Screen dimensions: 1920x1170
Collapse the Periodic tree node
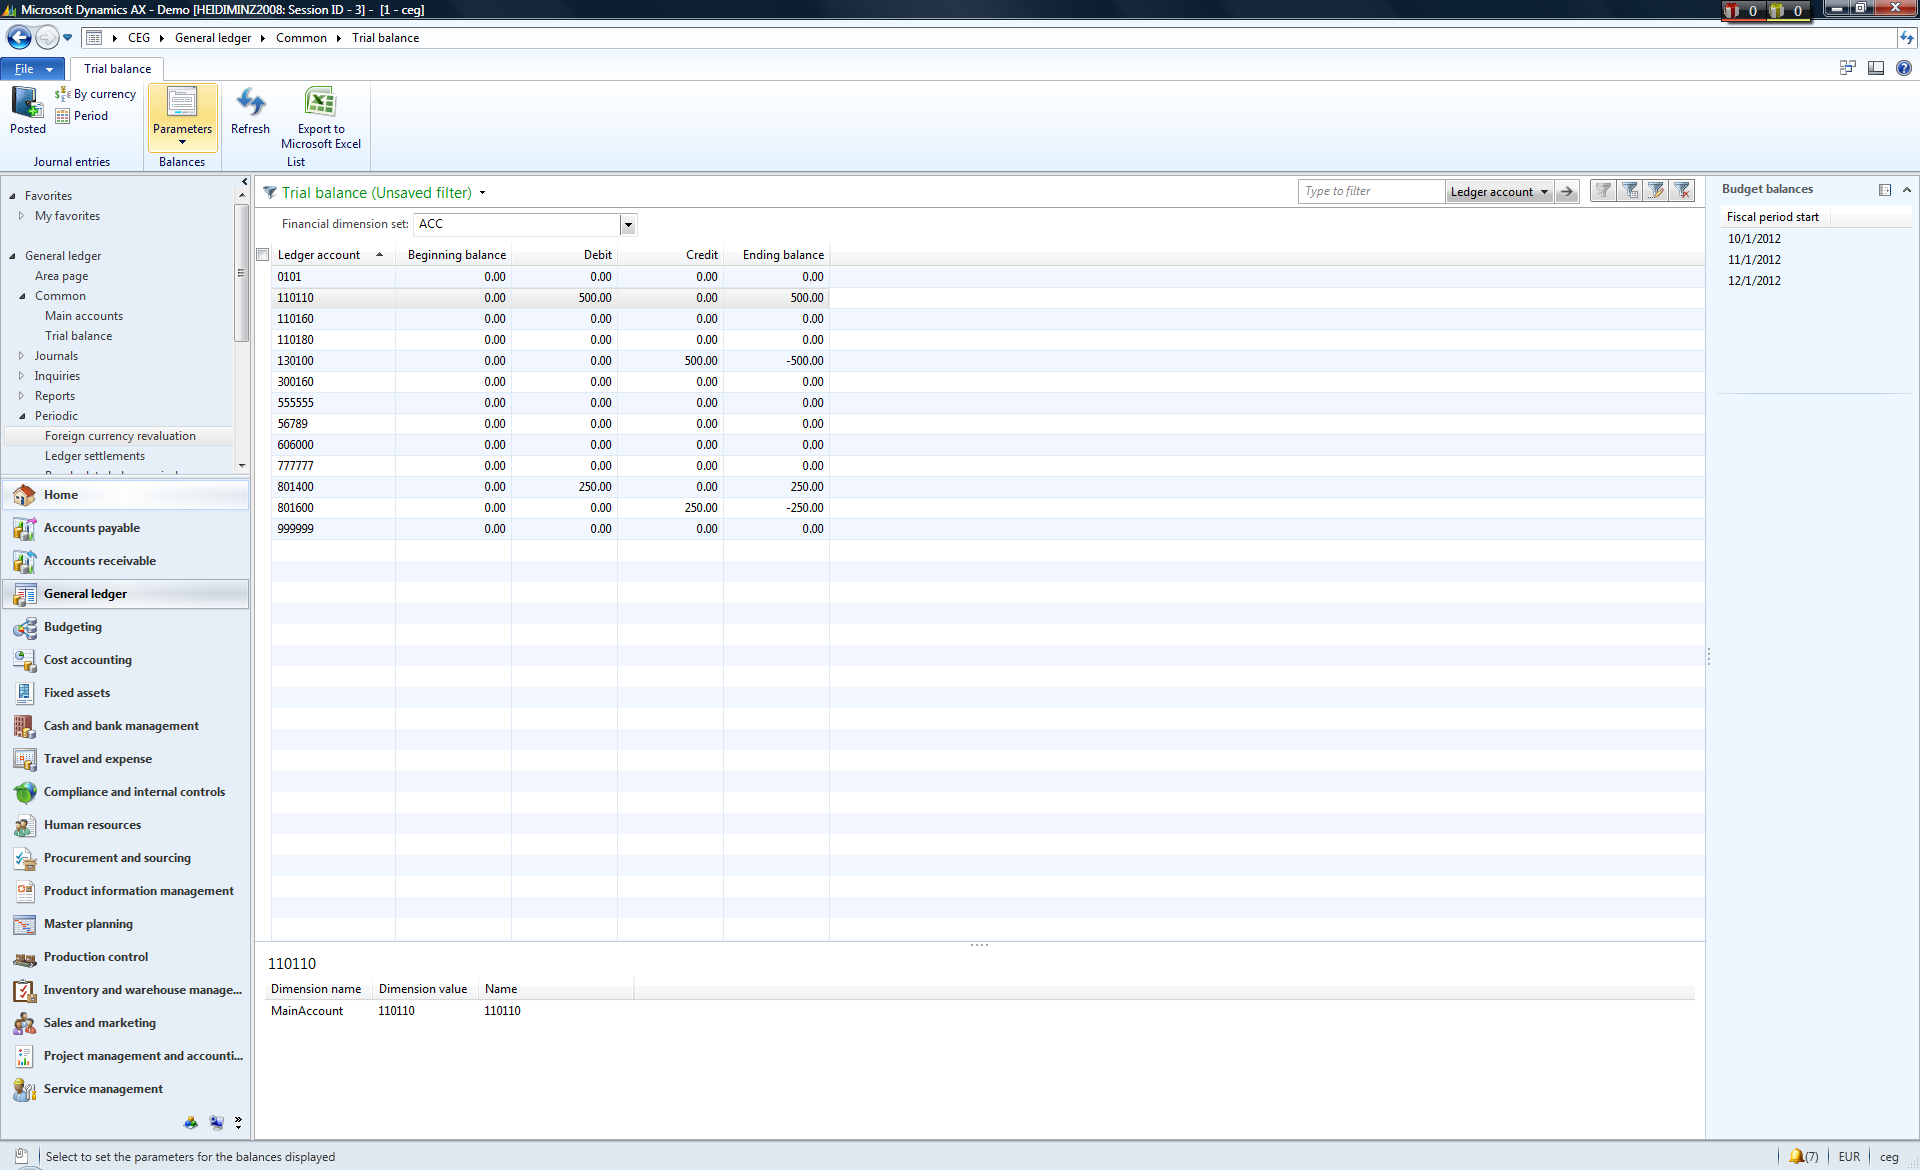[21, 416]
